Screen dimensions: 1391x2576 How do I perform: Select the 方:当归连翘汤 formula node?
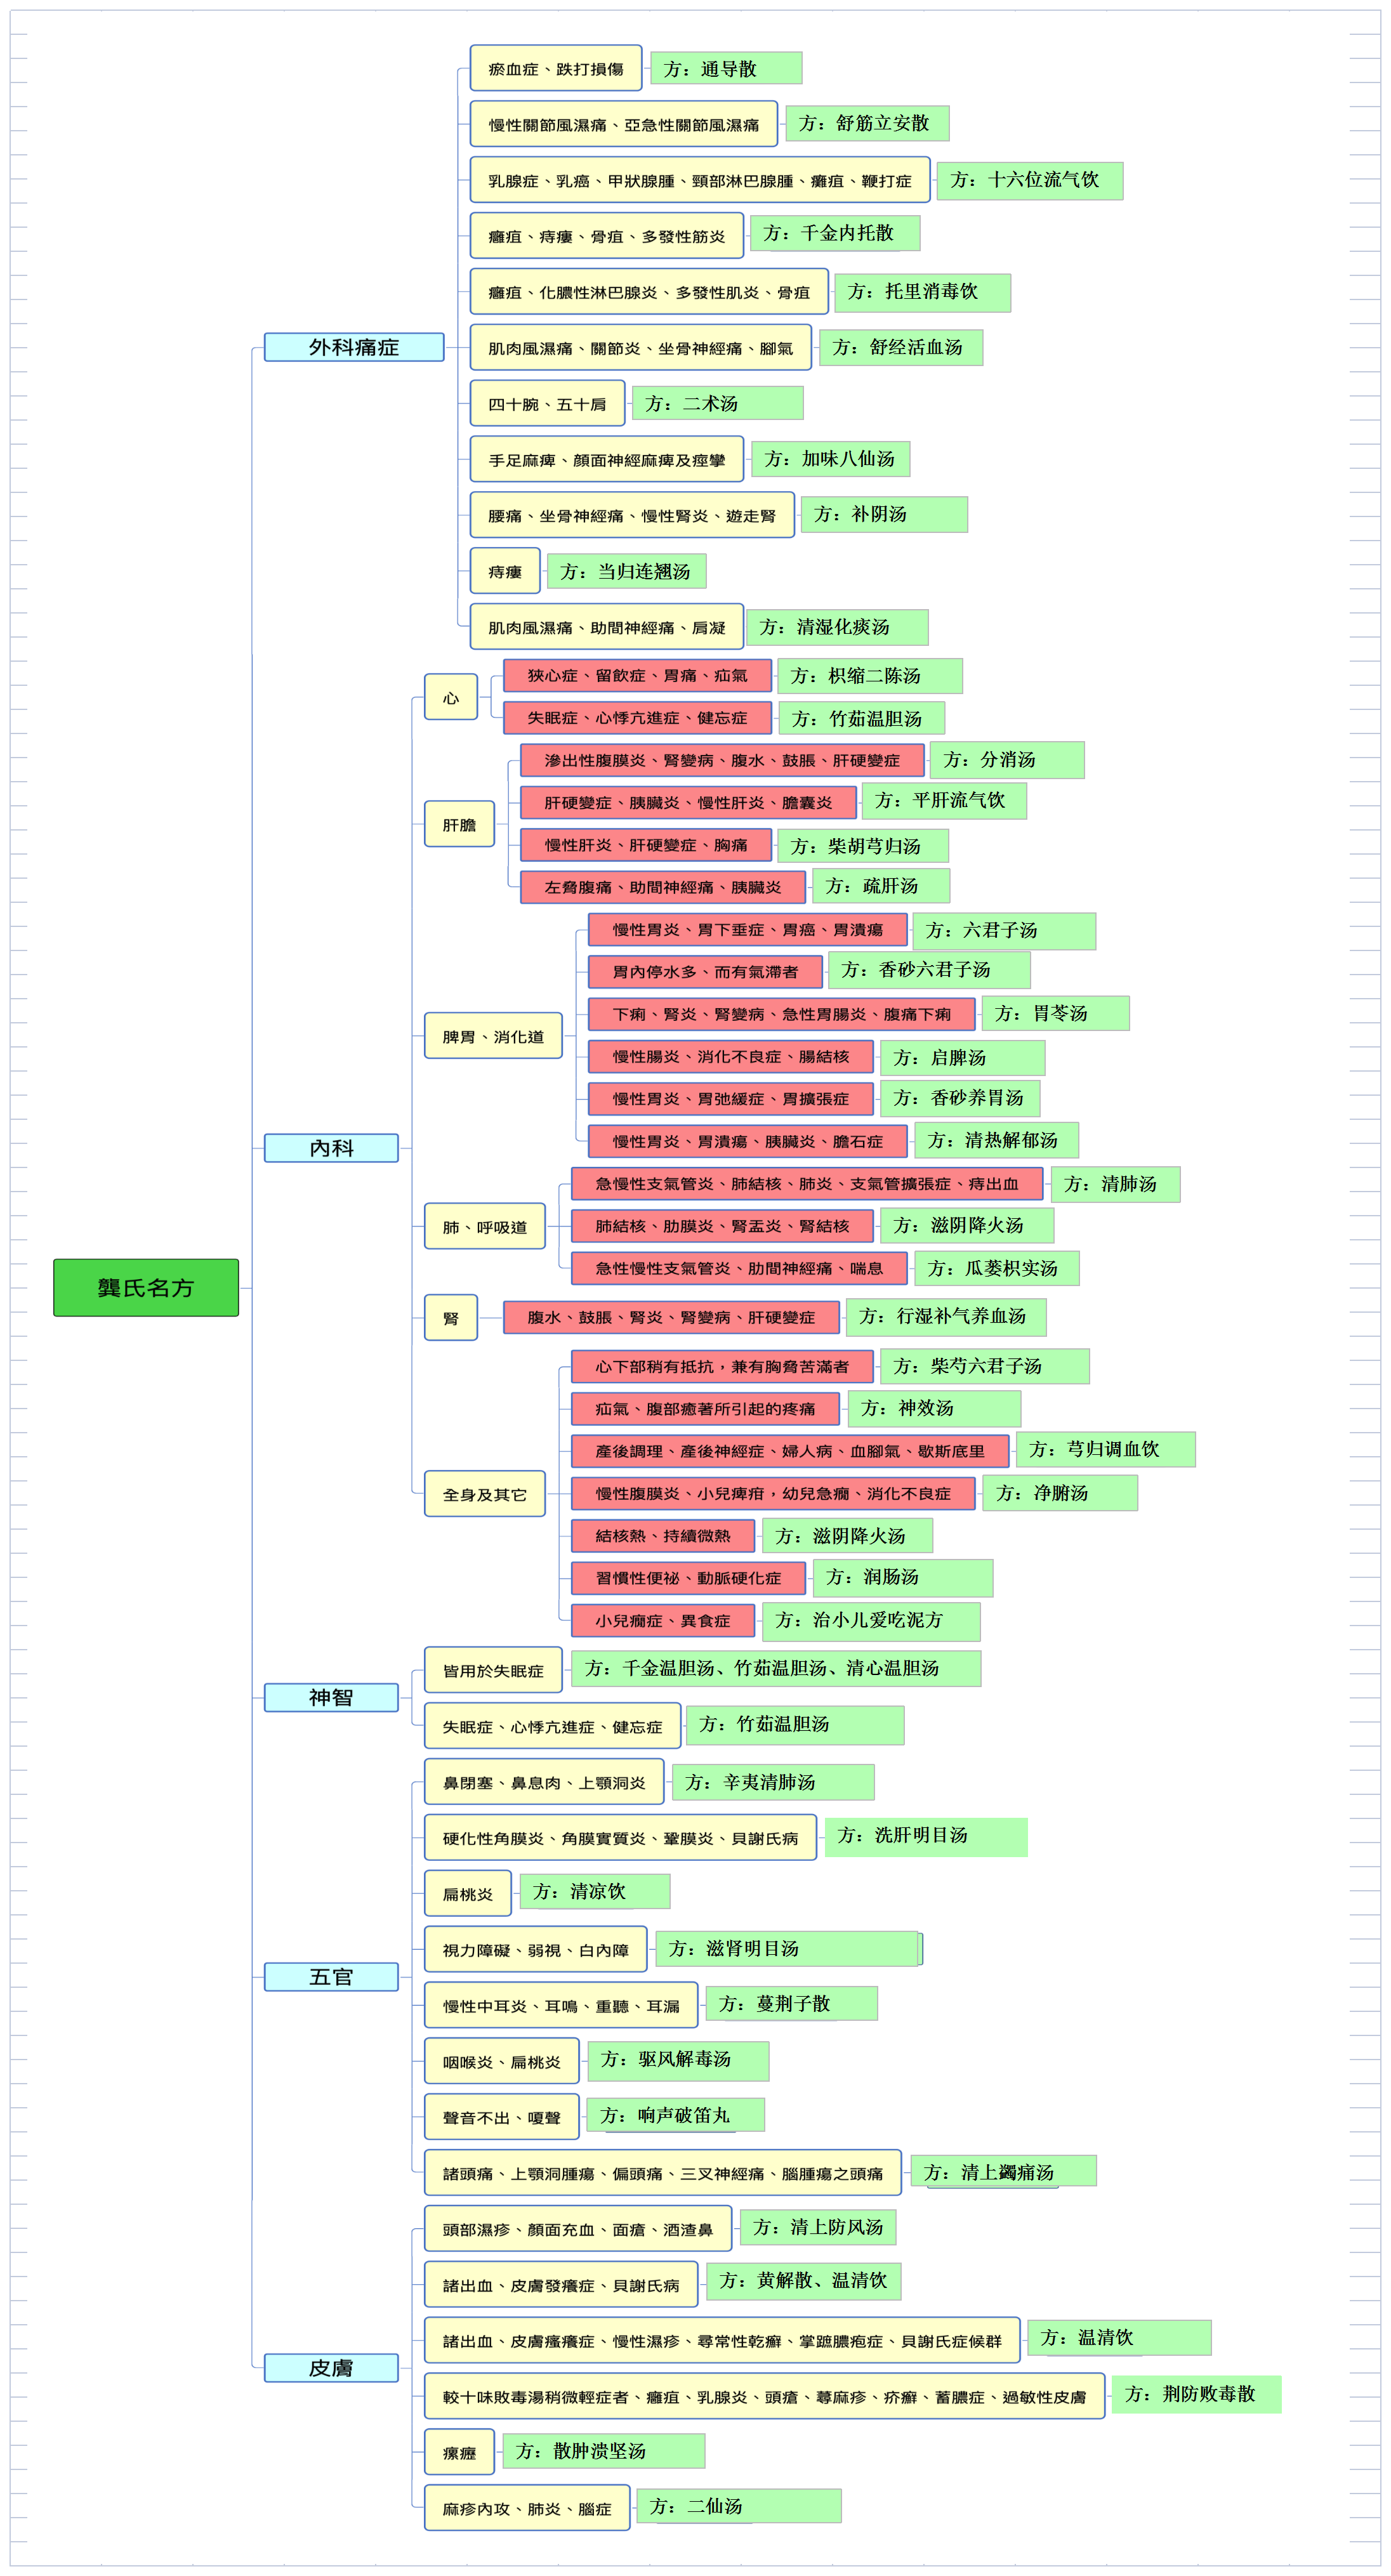coord(627,572)
